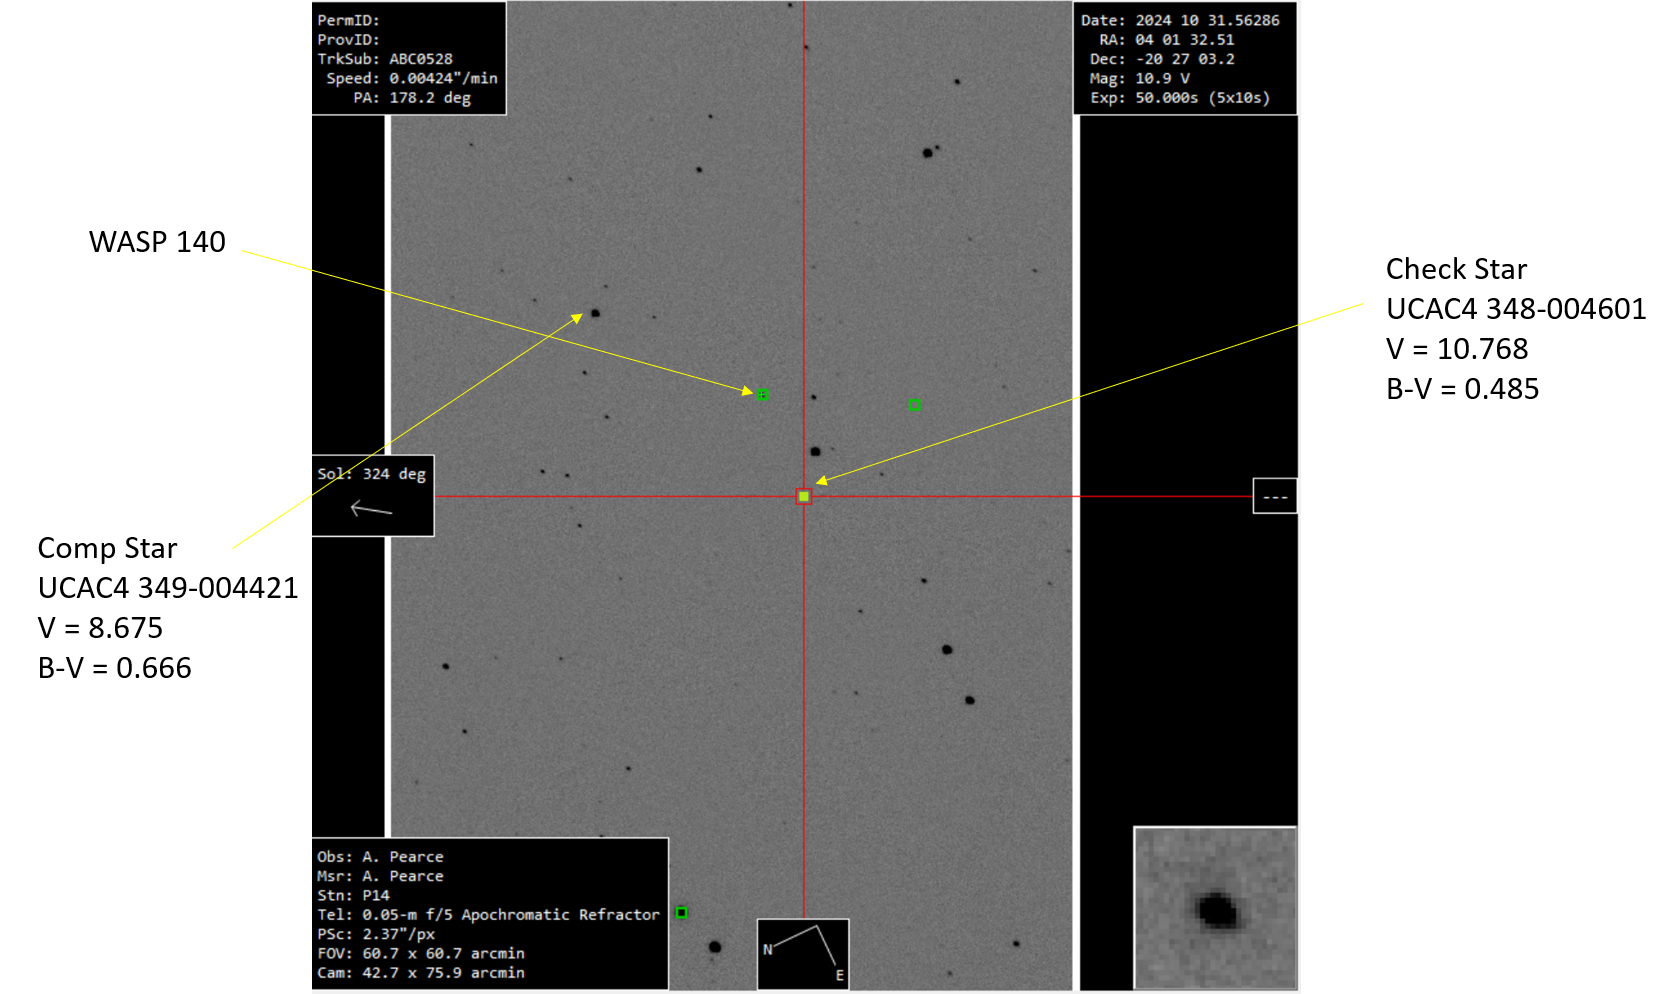Click the green marker beside the observer info panel
1656x994 pixels.
681,912
